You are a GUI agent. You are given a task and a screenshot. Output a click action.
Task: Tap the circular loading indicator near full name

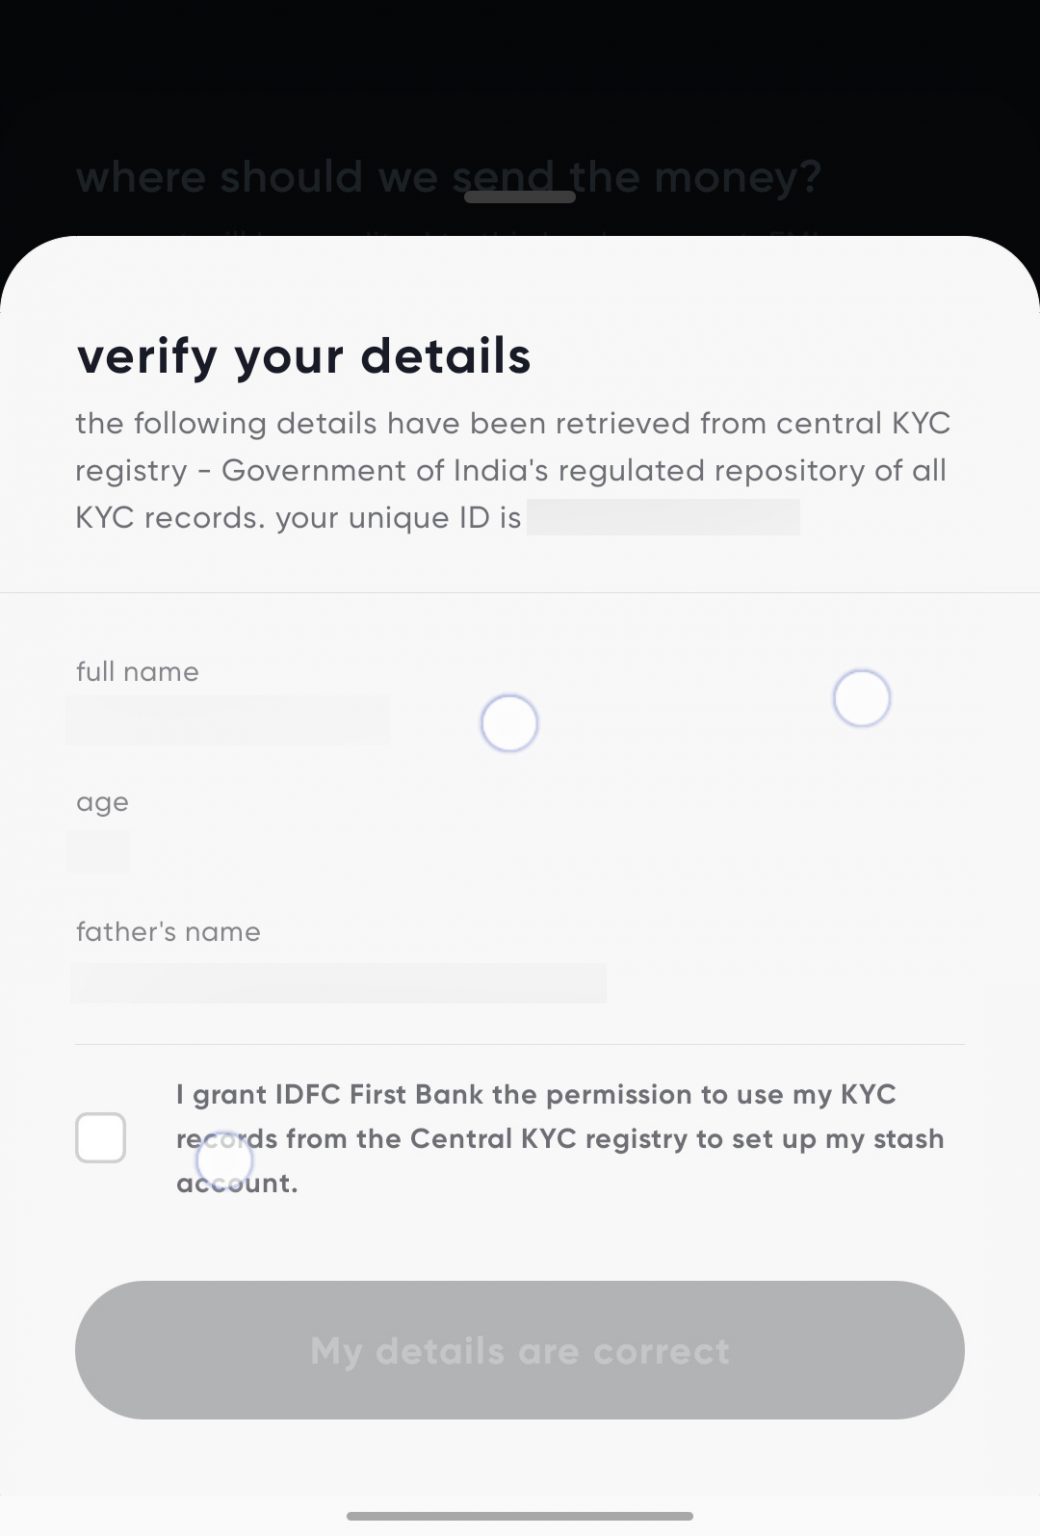tap(509, 722)
